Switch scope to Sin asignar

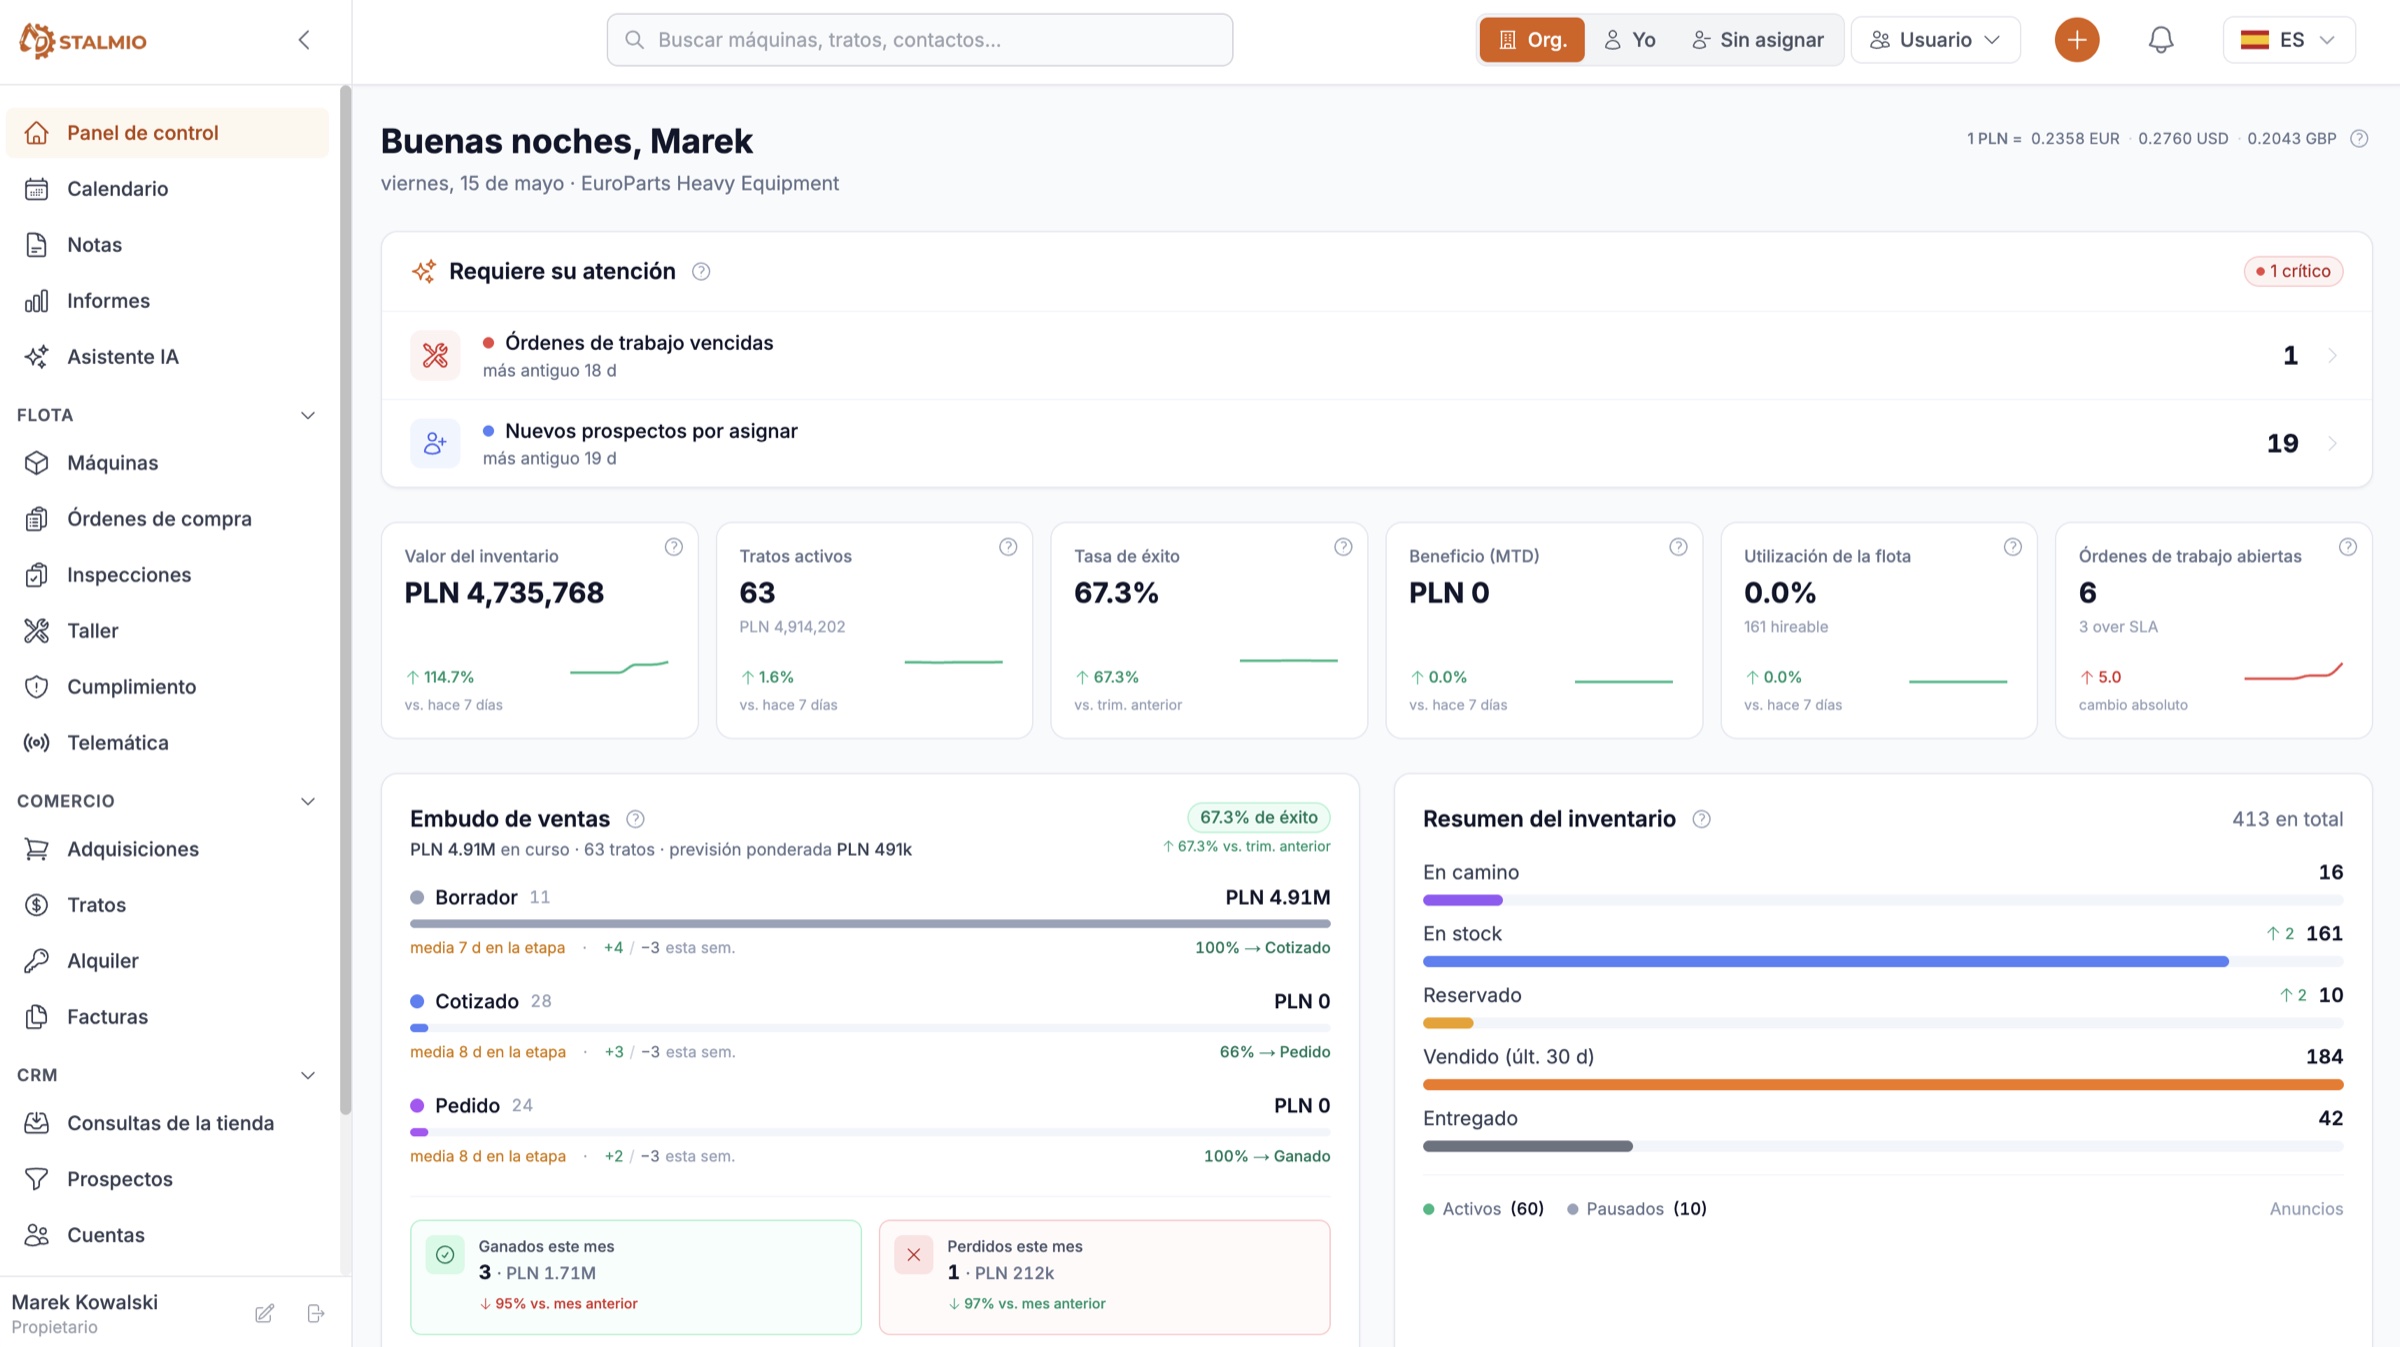tap(1758, 40)
